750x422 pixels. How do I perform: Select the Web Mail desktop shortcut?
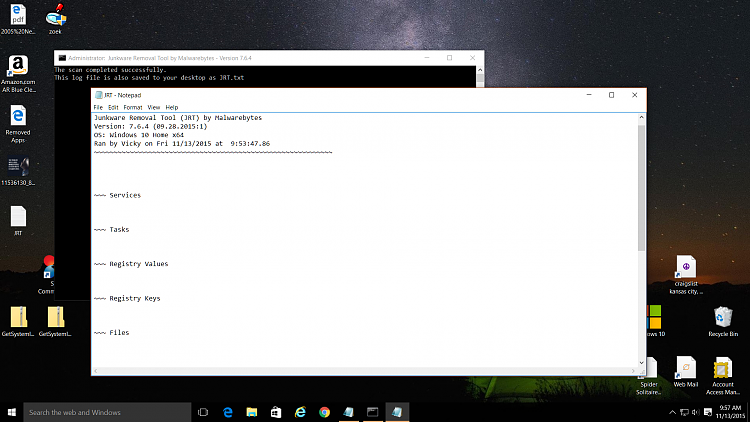pos(686,372)
